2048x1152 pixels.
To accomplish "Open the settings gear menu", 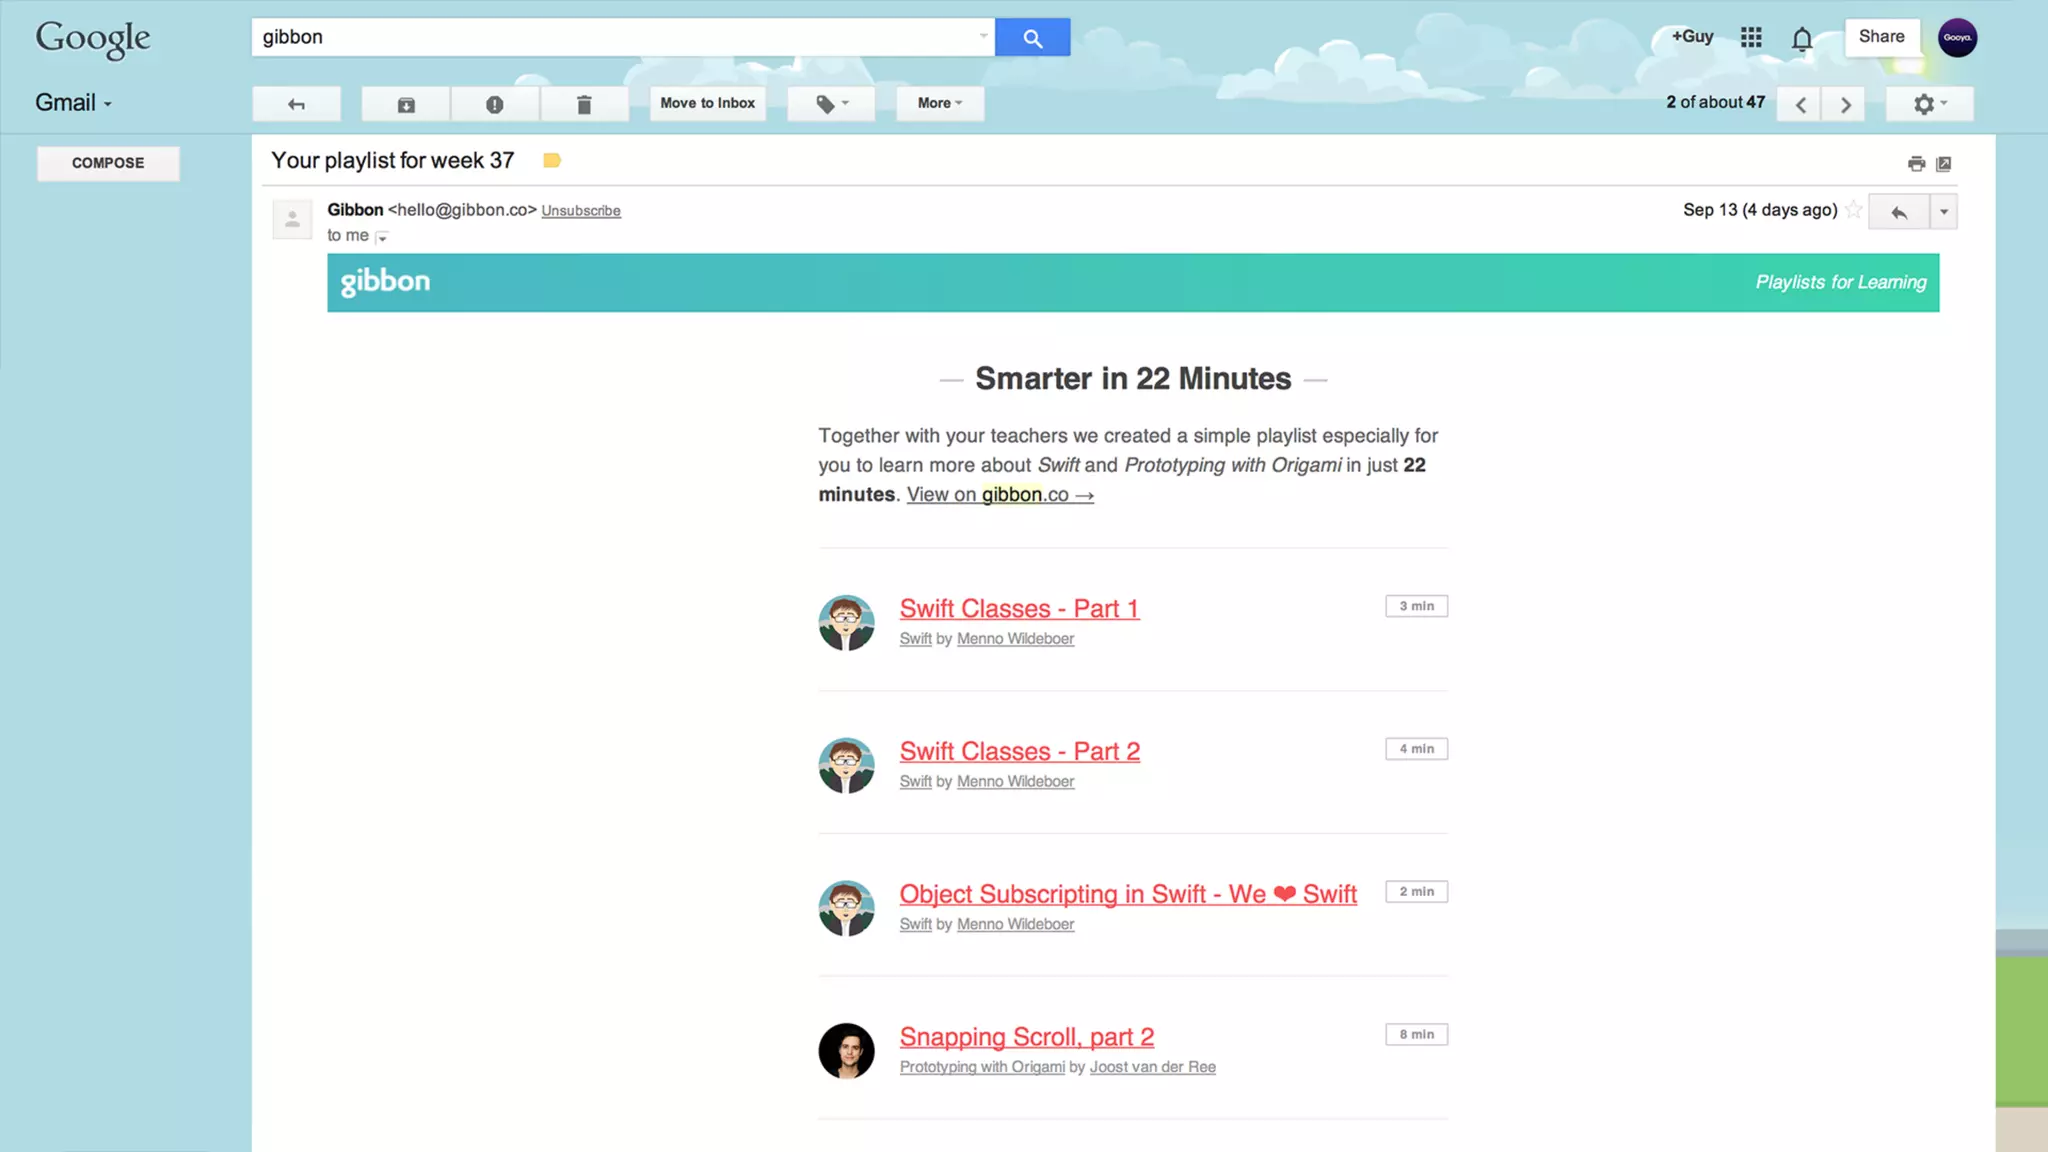I will coord(1930,104).
